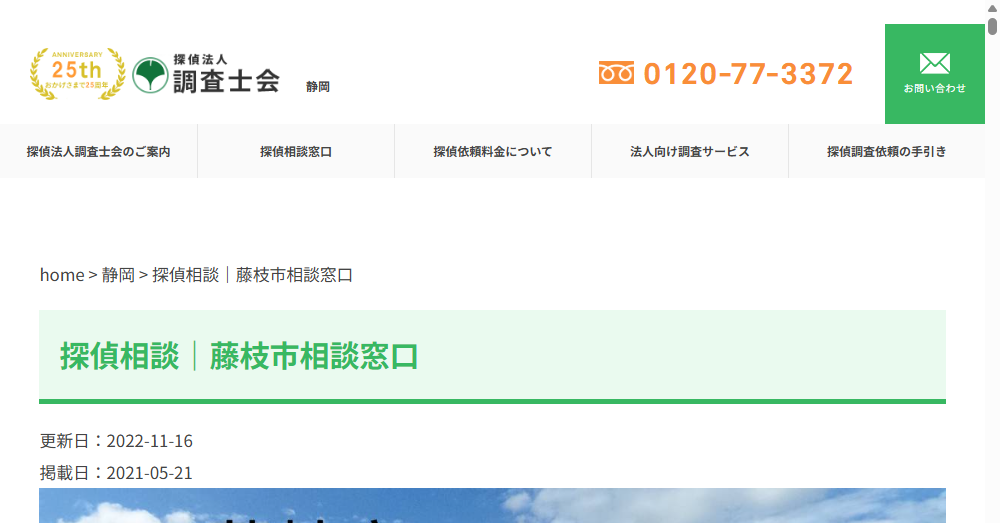The width and height of the screenshot is (1000, 523).
Task: Click the white envelope mail icon
Action: (x=934, y=64)
